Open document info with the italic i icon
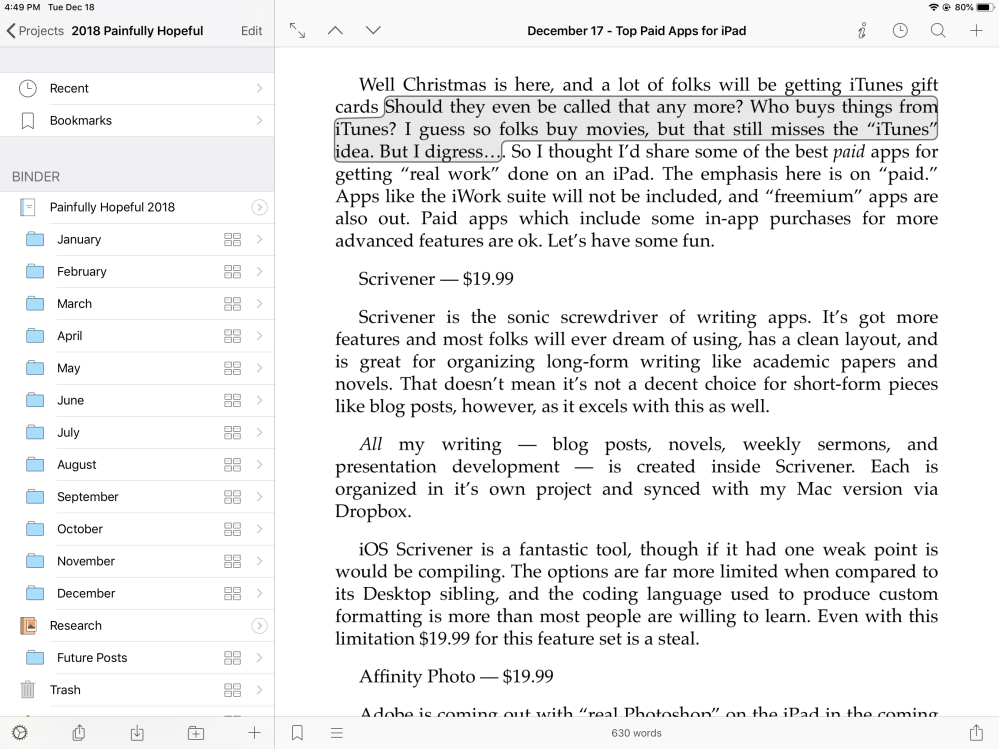 [x=861, y=30]
